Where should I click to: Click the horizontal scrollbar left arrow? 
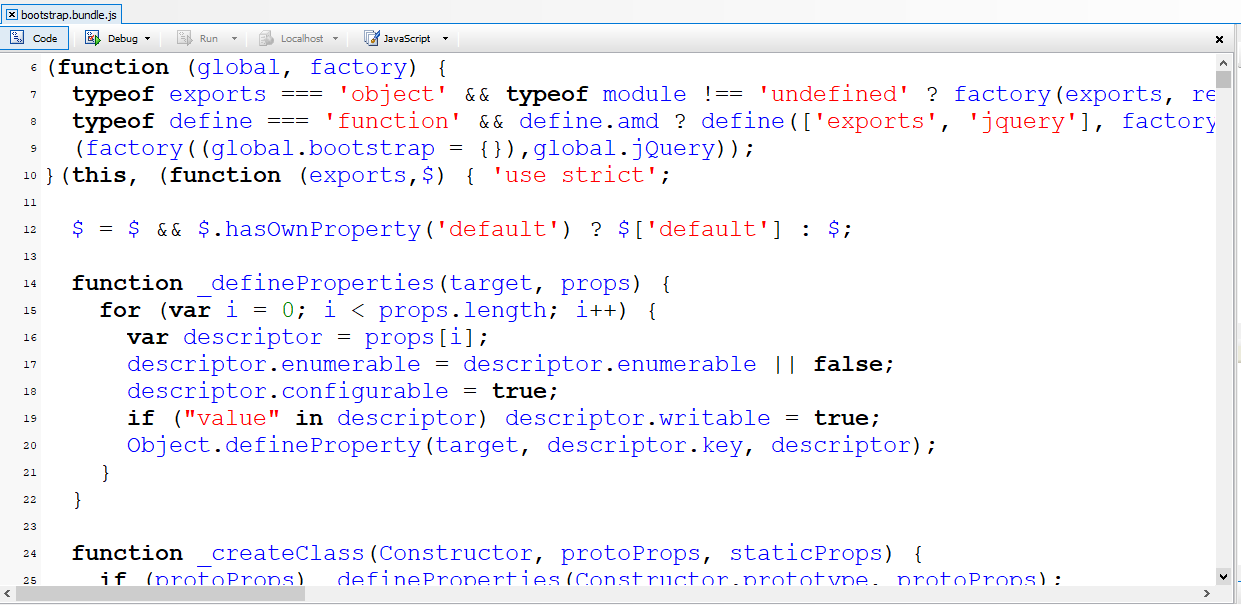coord(8,594)
